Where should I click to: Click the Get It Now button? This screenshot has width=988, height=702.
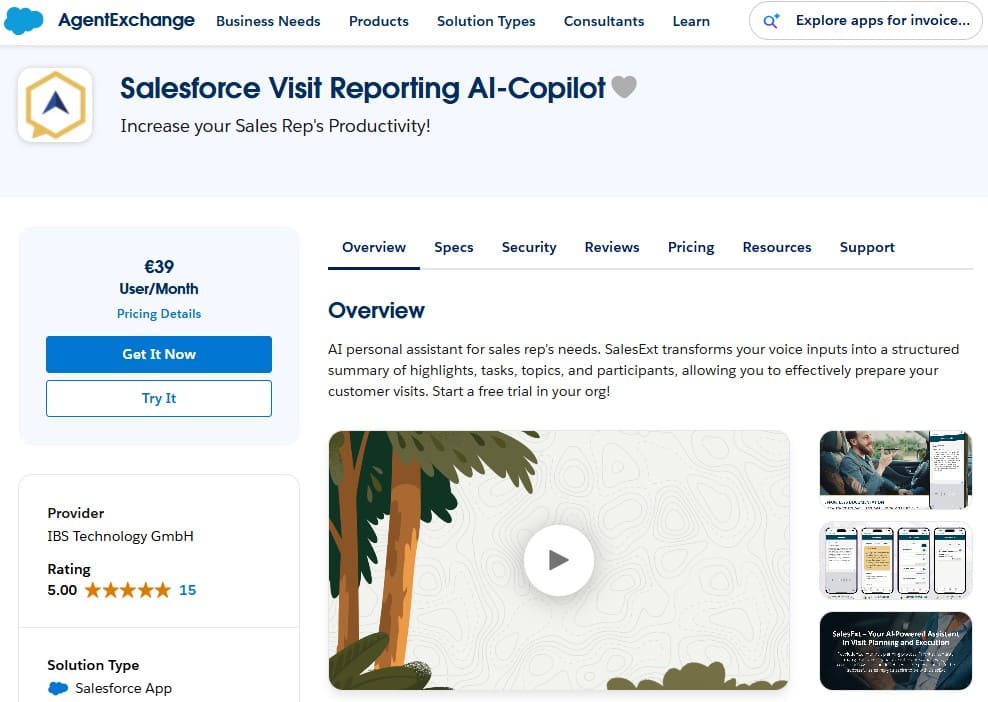click(159, 354)
